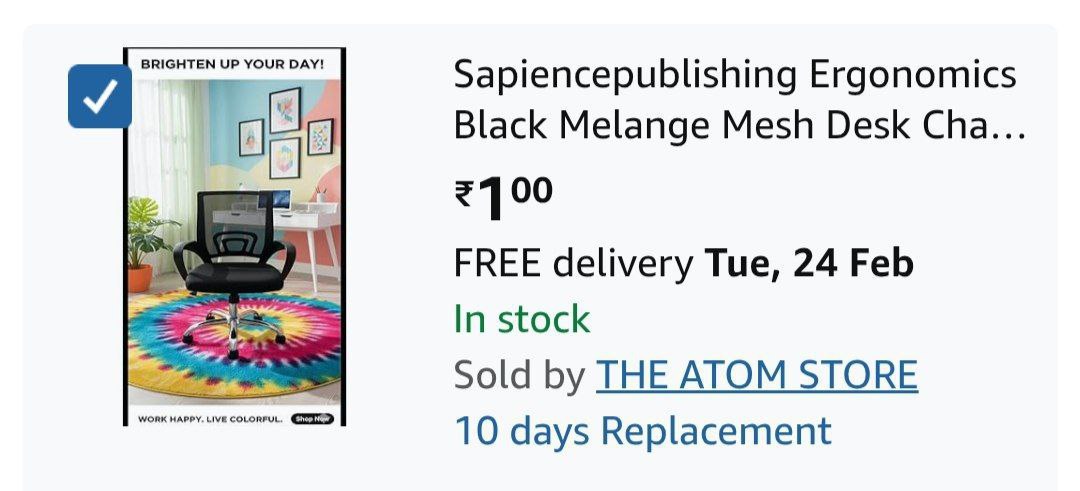Viewport: 1080px width, 491px height.
Task: Click the BRIGHTEN UP YOUR DAY banner text
Action: click(x=232, y=64)
